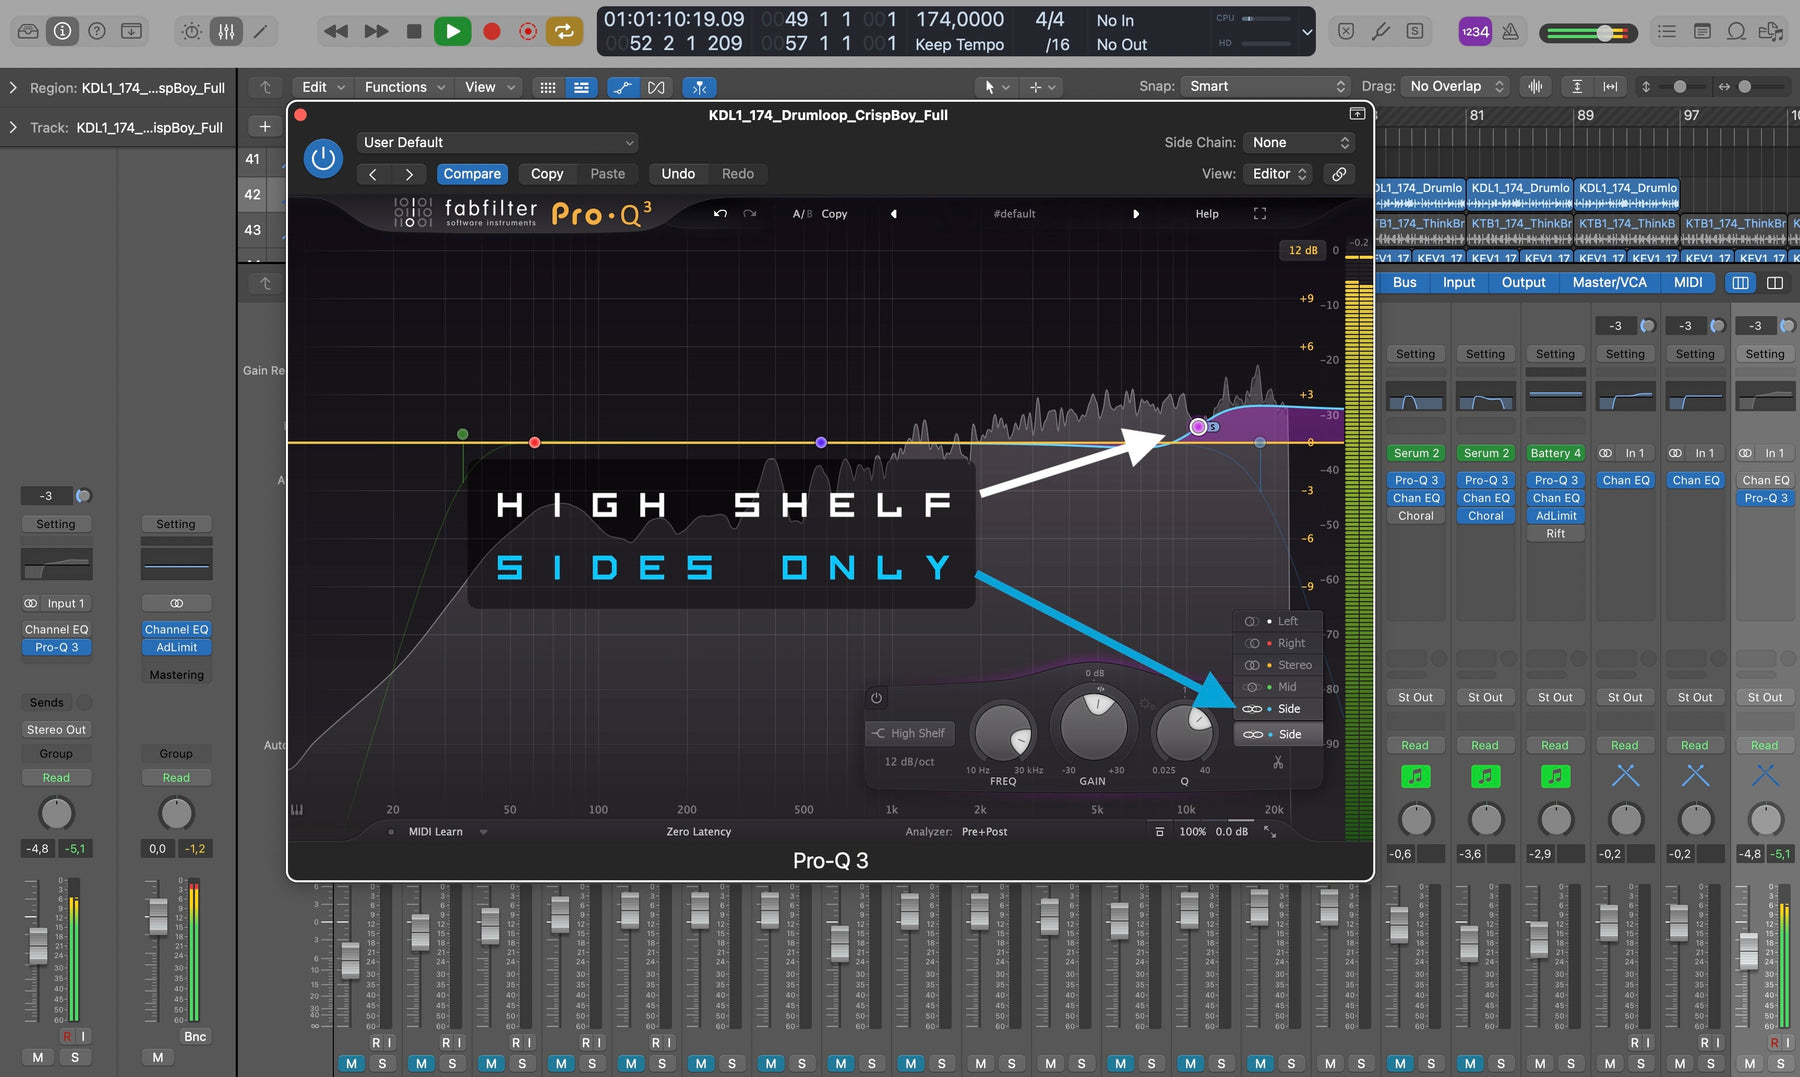Click the 12 dB display range selector
The width and height of the screenshot is (1800, 1077).
click(1303, 250)
